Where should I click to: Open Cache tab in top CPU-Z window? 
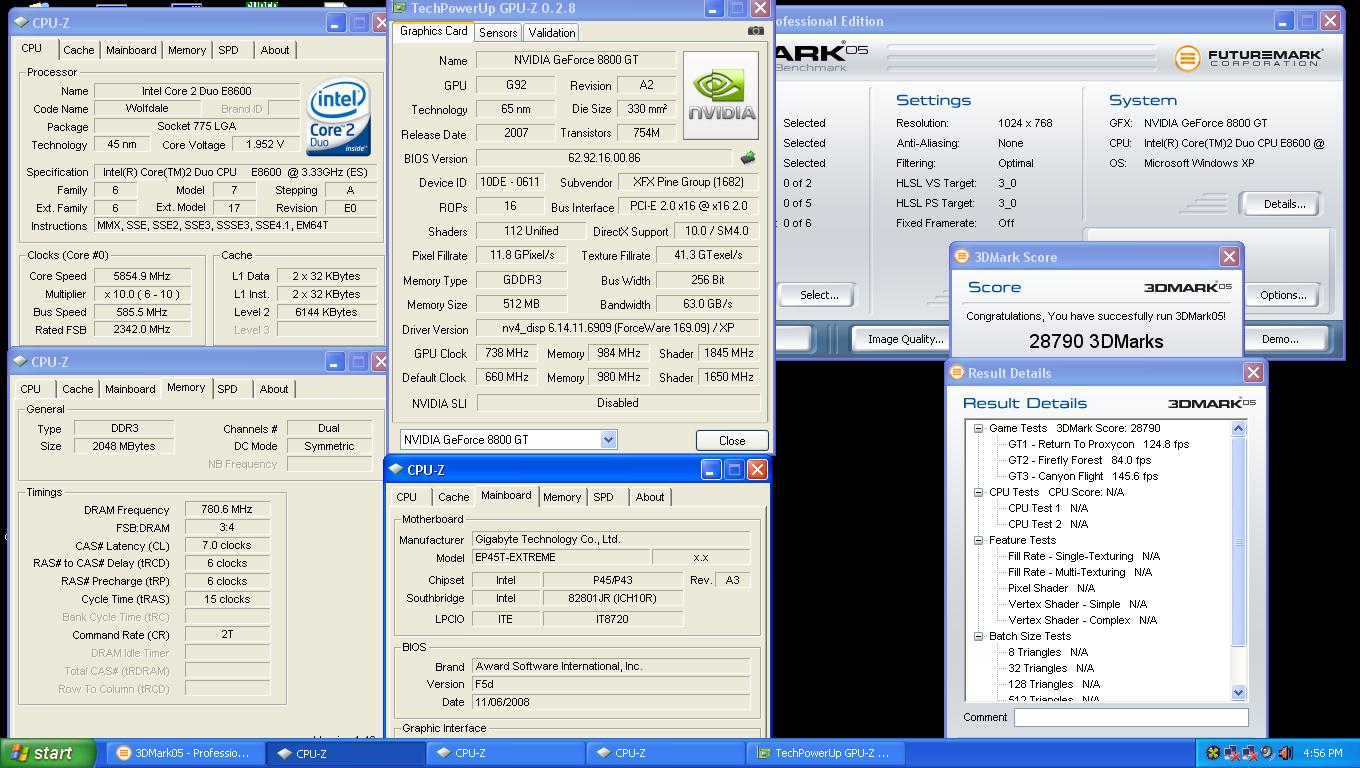pos(79,50)
